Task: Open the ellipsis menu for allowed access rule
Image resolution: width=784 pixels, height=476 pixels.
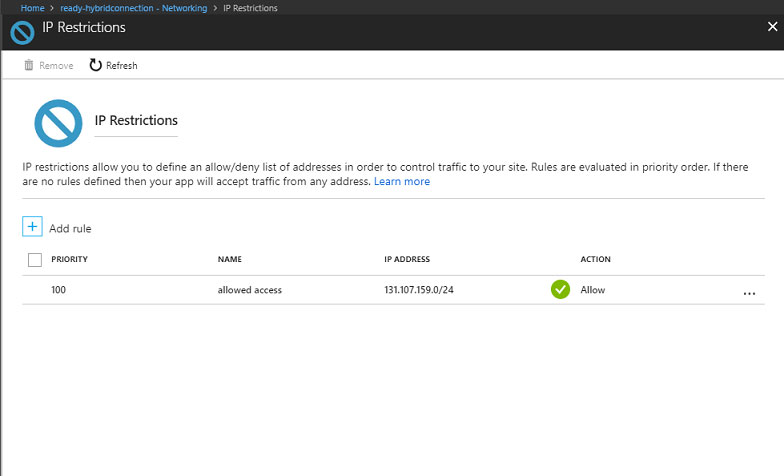Action: coord(749,294)
